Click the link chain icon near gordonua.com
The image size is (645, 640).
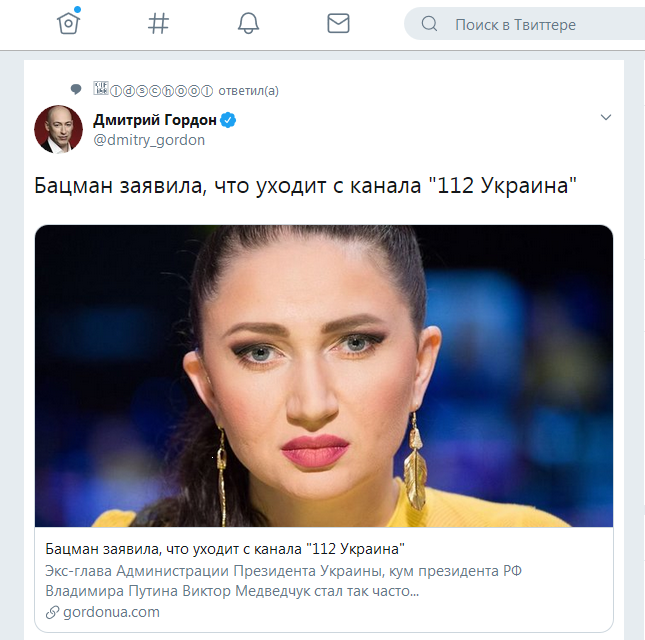tap(52, 612)
